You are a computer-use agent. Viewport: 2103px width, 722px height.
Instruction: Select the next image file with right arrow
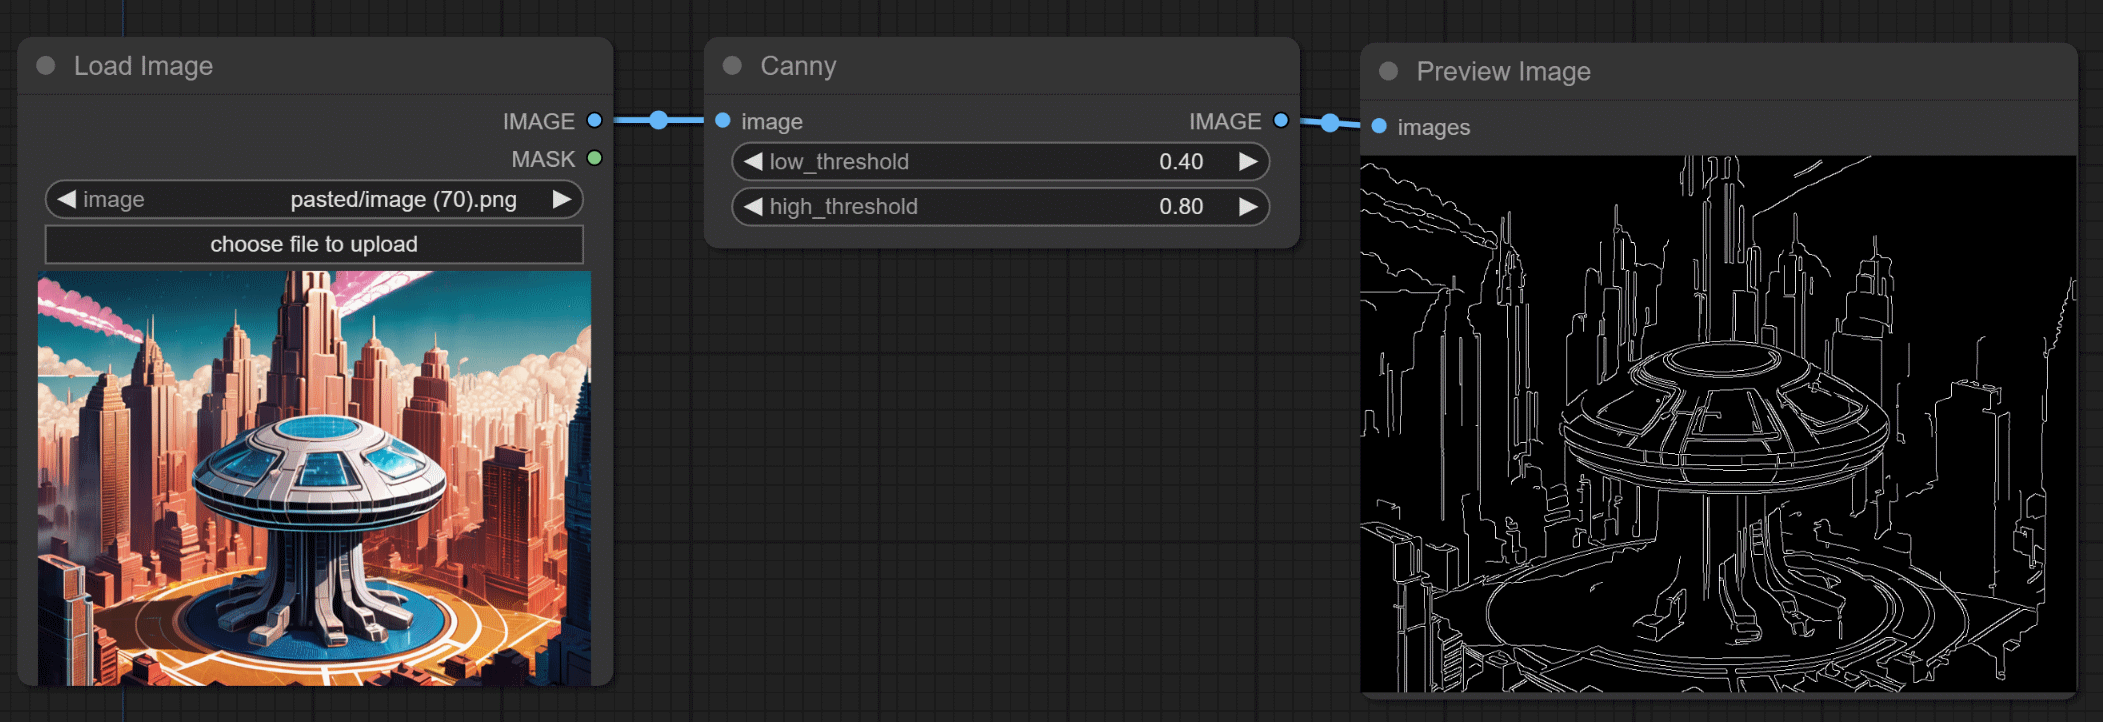pyautogui.click(x=561, y=199)
